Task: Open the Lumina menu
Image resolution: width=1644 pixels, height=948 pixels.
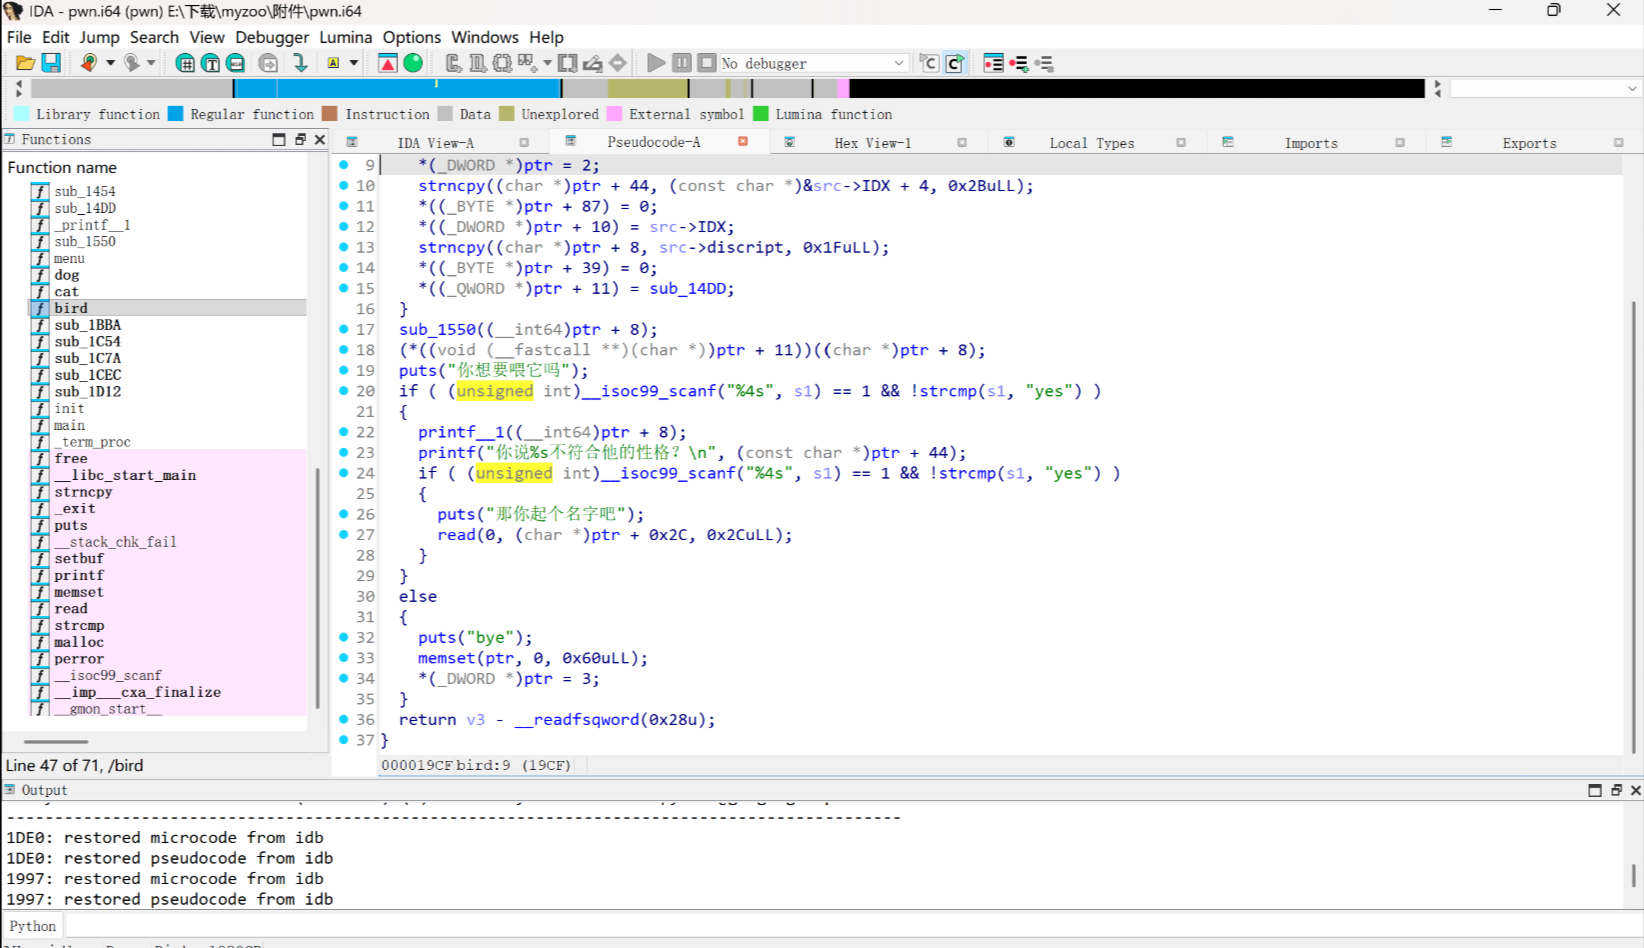Action: (345, 37)
